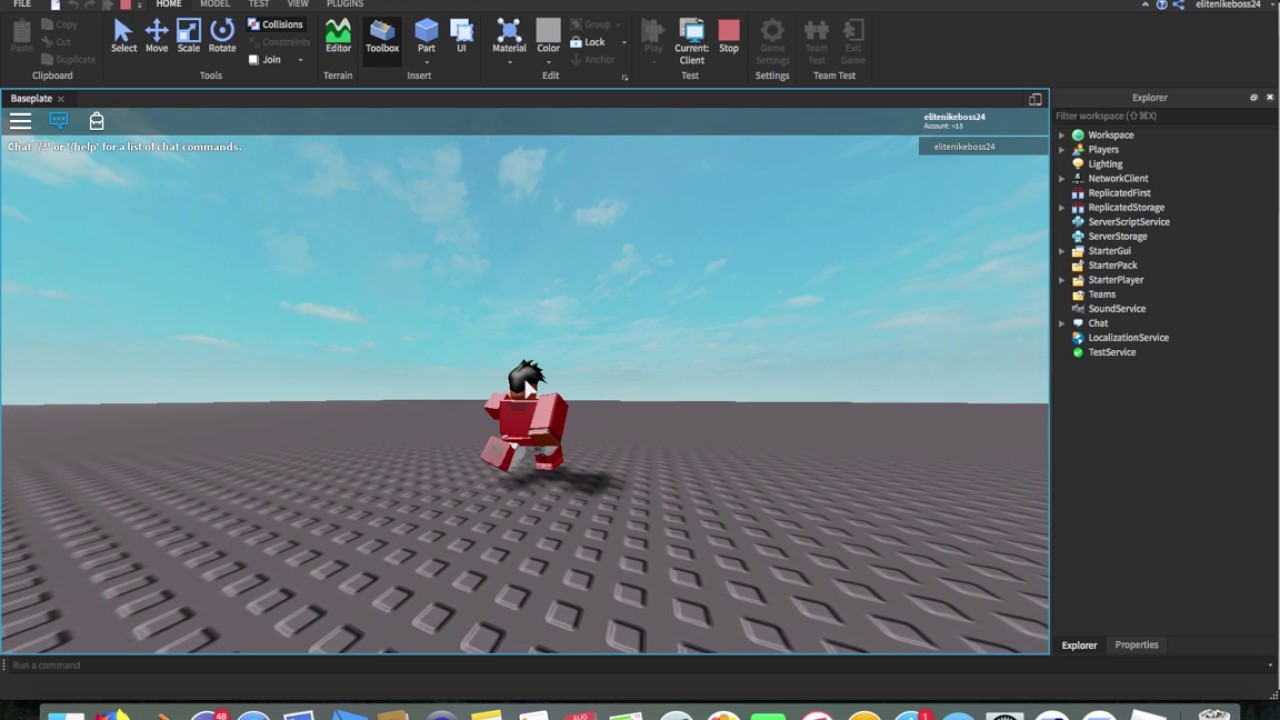Expand the NetworkClient node
This screenshot has width=1280, height=720.
tap(1062, 179)
